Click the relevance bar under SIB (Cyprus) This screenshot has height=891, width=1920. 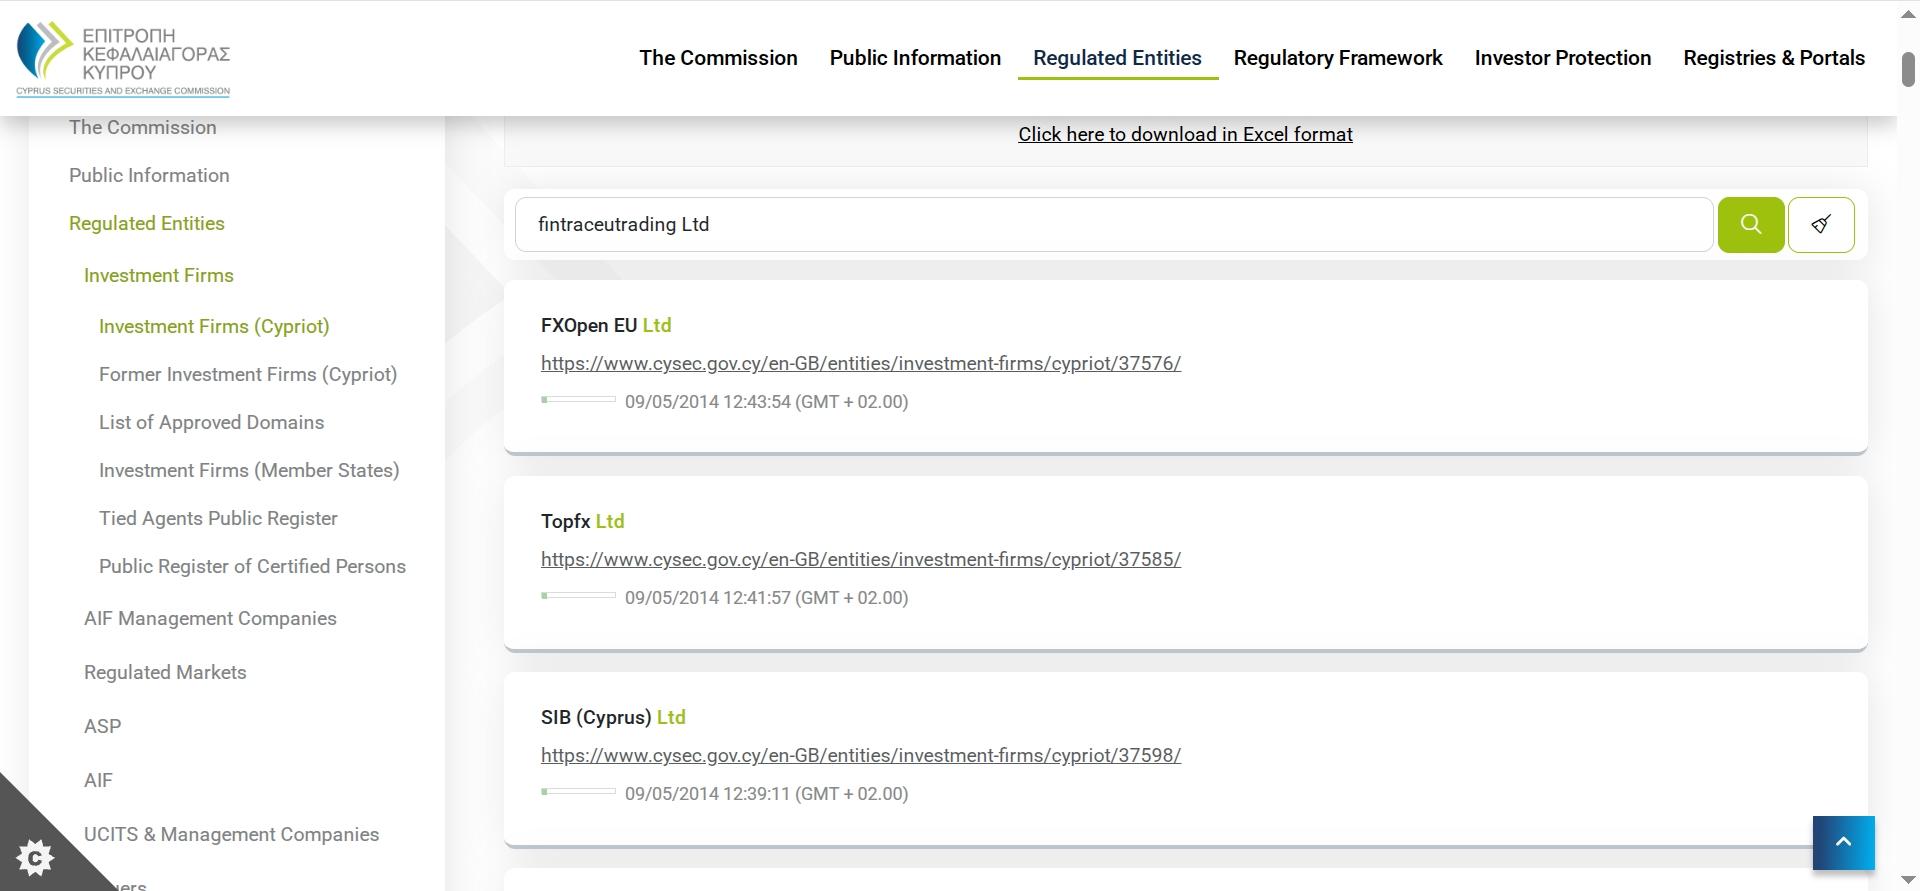pos(578,792)
